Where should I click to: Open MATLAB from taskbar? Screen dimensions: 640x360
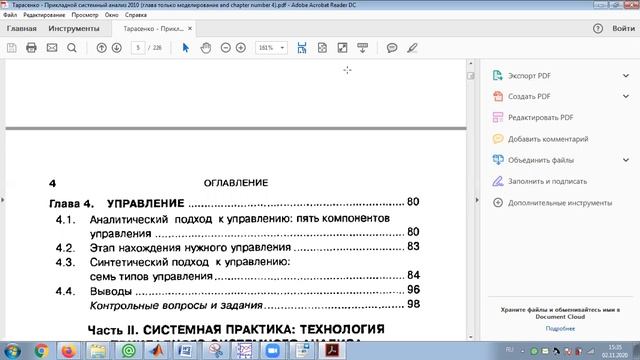coord(157,351)
